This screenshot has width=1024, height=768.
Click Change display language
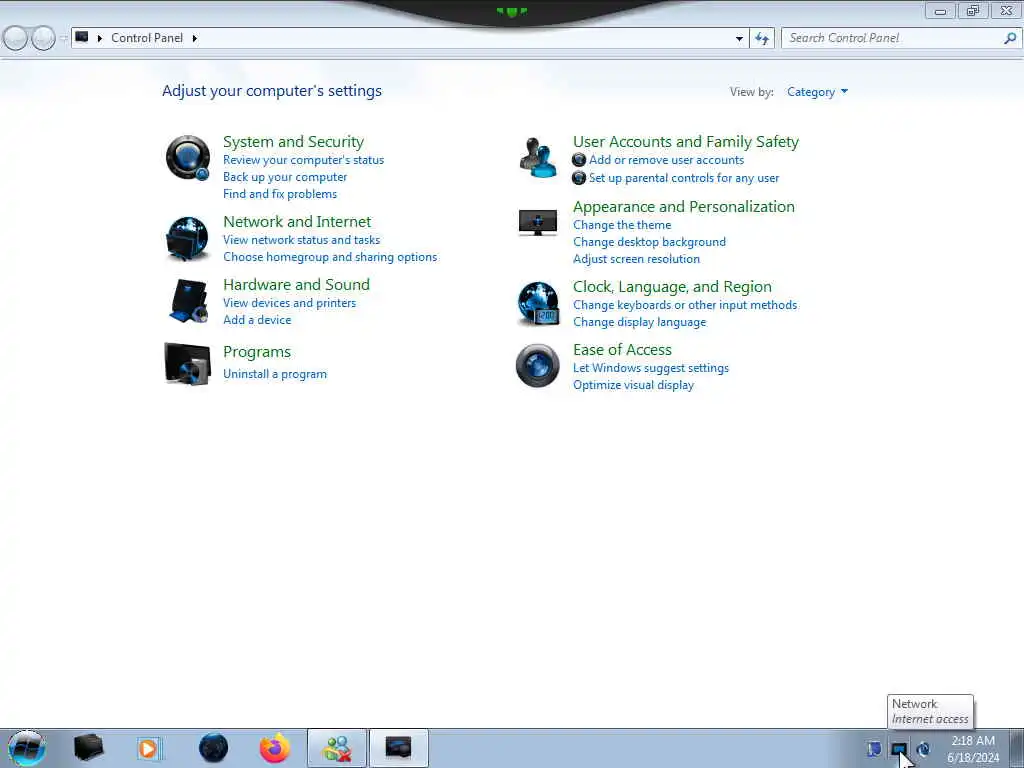point(639,322)
